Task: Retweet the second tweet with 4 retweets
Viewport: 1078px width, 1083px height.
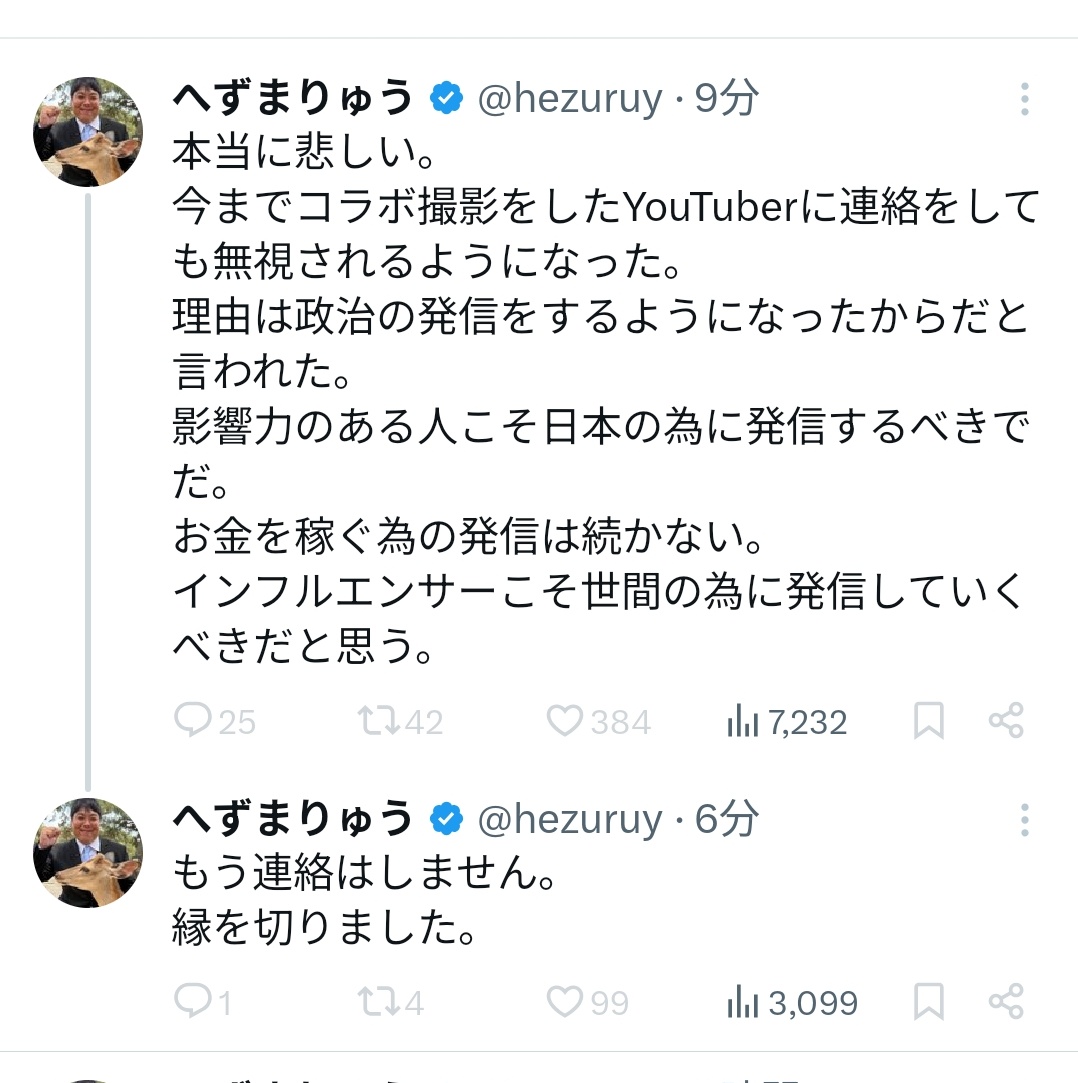Action: click(379, 1001)
